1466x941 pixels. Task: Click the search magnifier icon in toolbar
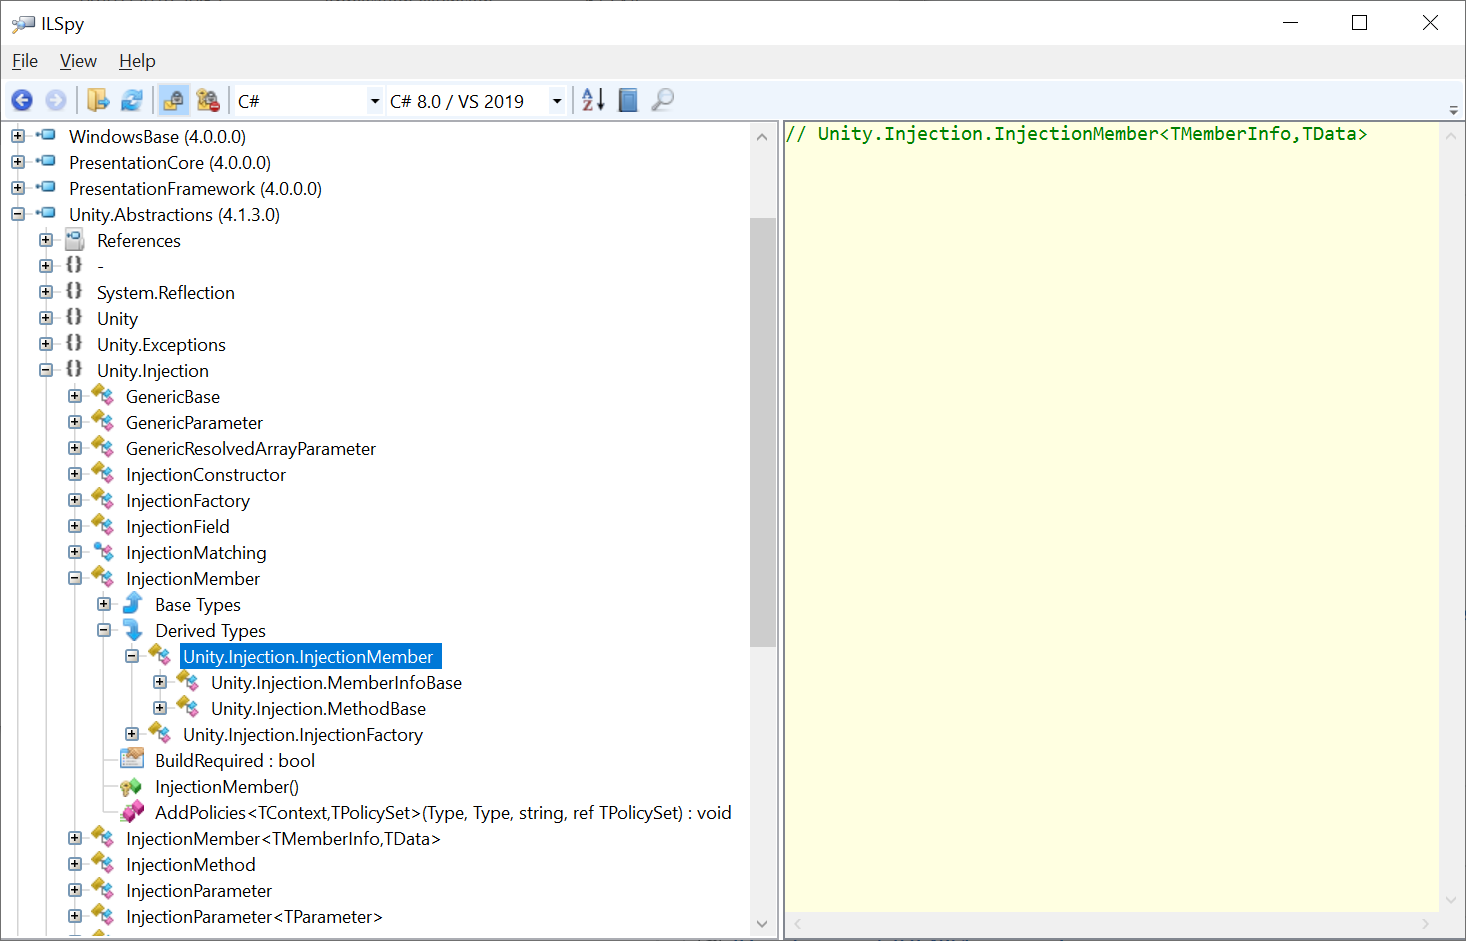click(661, 100)
